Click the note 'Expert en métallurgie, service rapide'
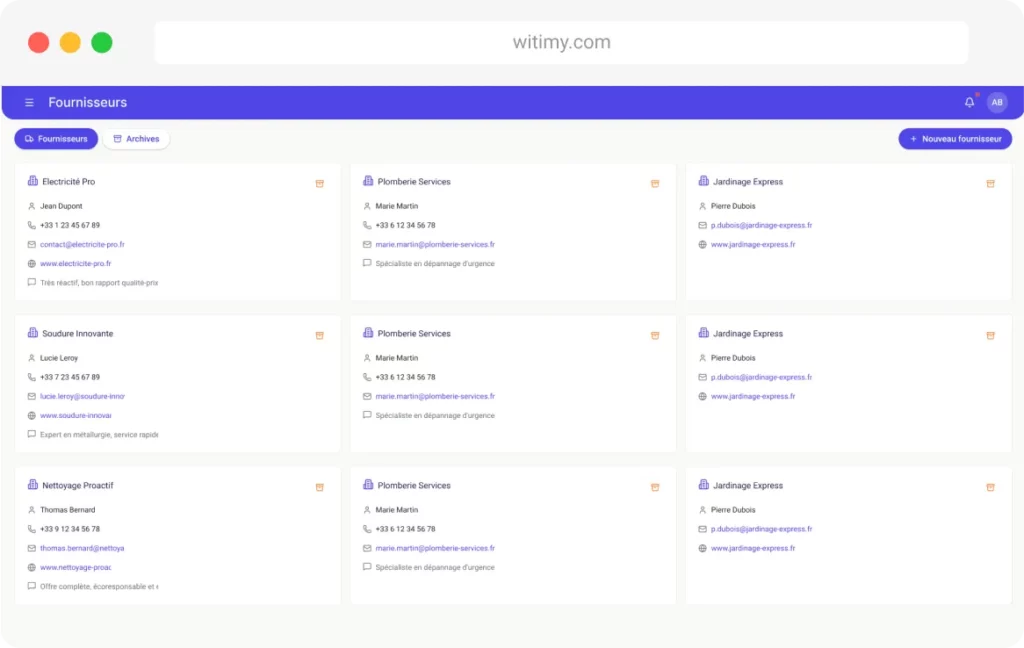Screen dimensions: 1024x648 click(x=99, y=434)
